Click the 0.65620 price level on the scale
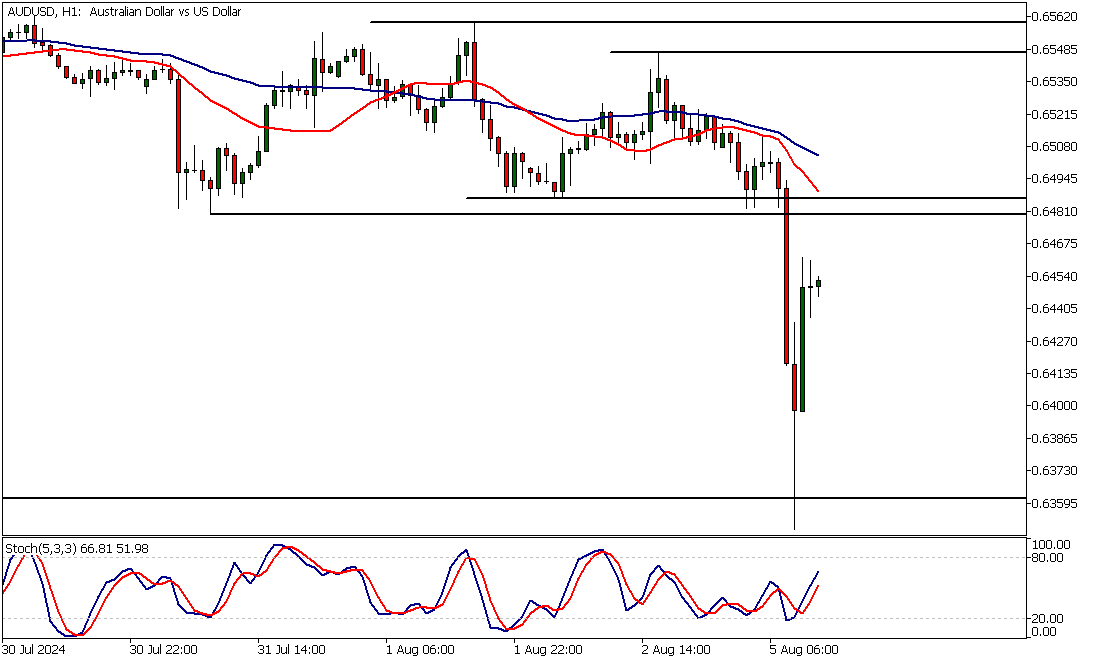 pyautogui.click(x=1055, y=17)
